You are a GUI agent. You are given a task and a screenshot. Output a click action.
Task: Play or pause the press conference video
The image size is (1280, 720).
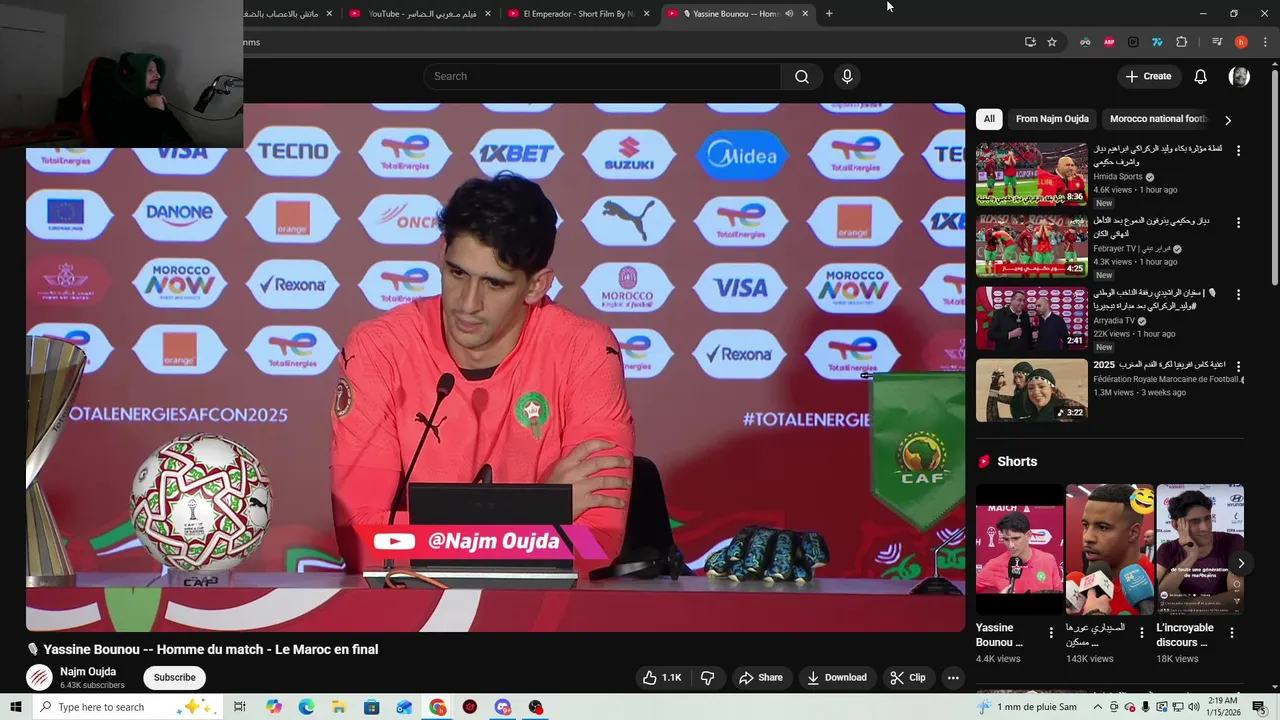[495, 367]
